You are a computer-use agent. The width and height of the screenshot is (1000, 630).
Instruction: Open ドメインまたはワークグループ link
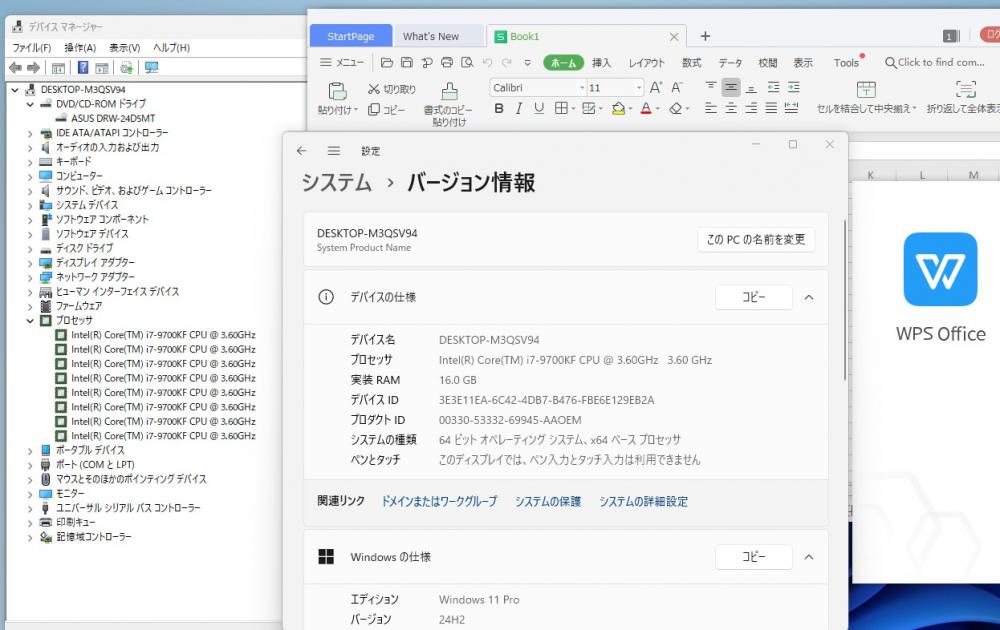point(439,502)
